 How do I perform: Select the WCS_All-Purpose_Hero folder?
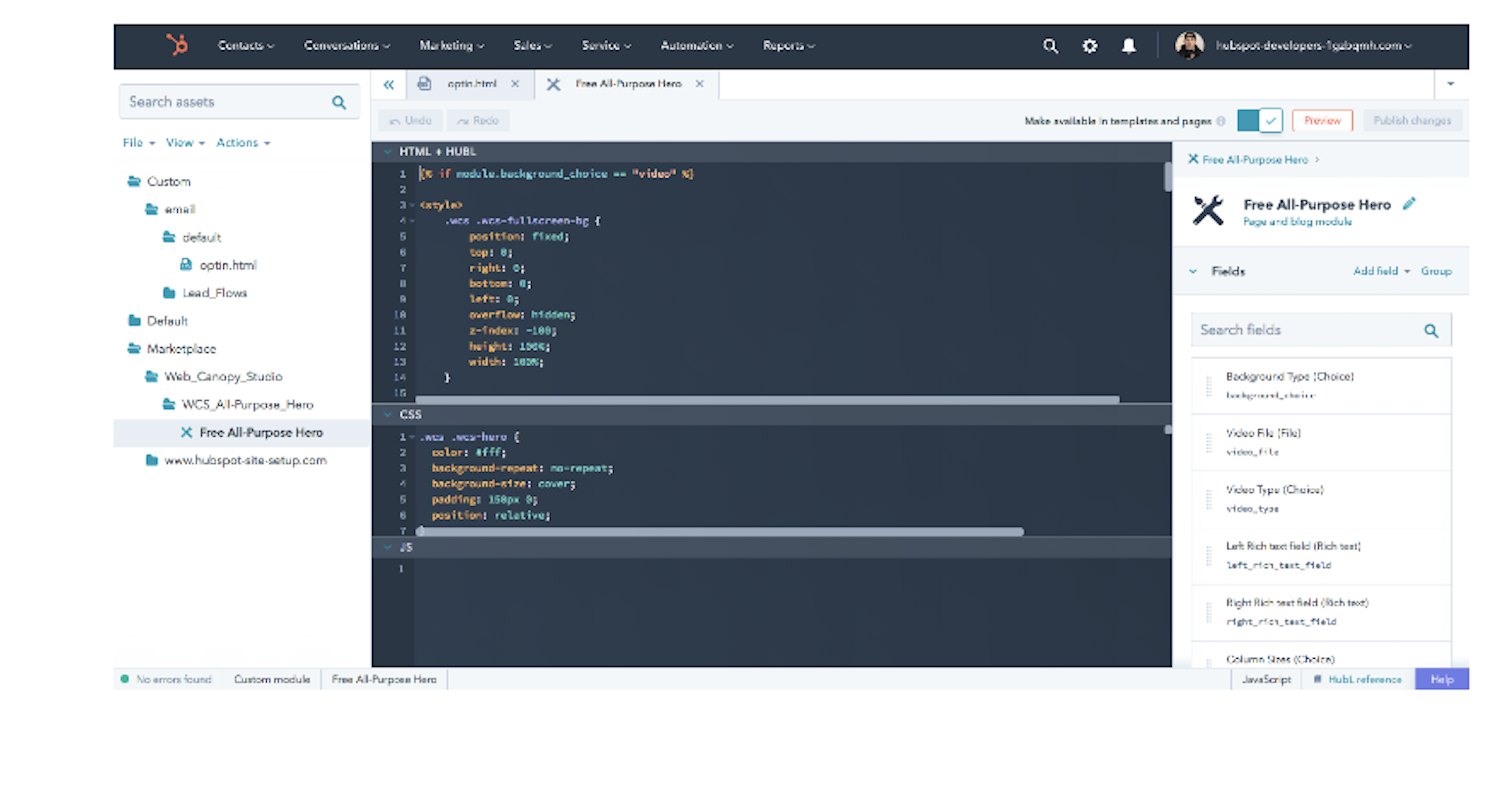tap(238, 405)
